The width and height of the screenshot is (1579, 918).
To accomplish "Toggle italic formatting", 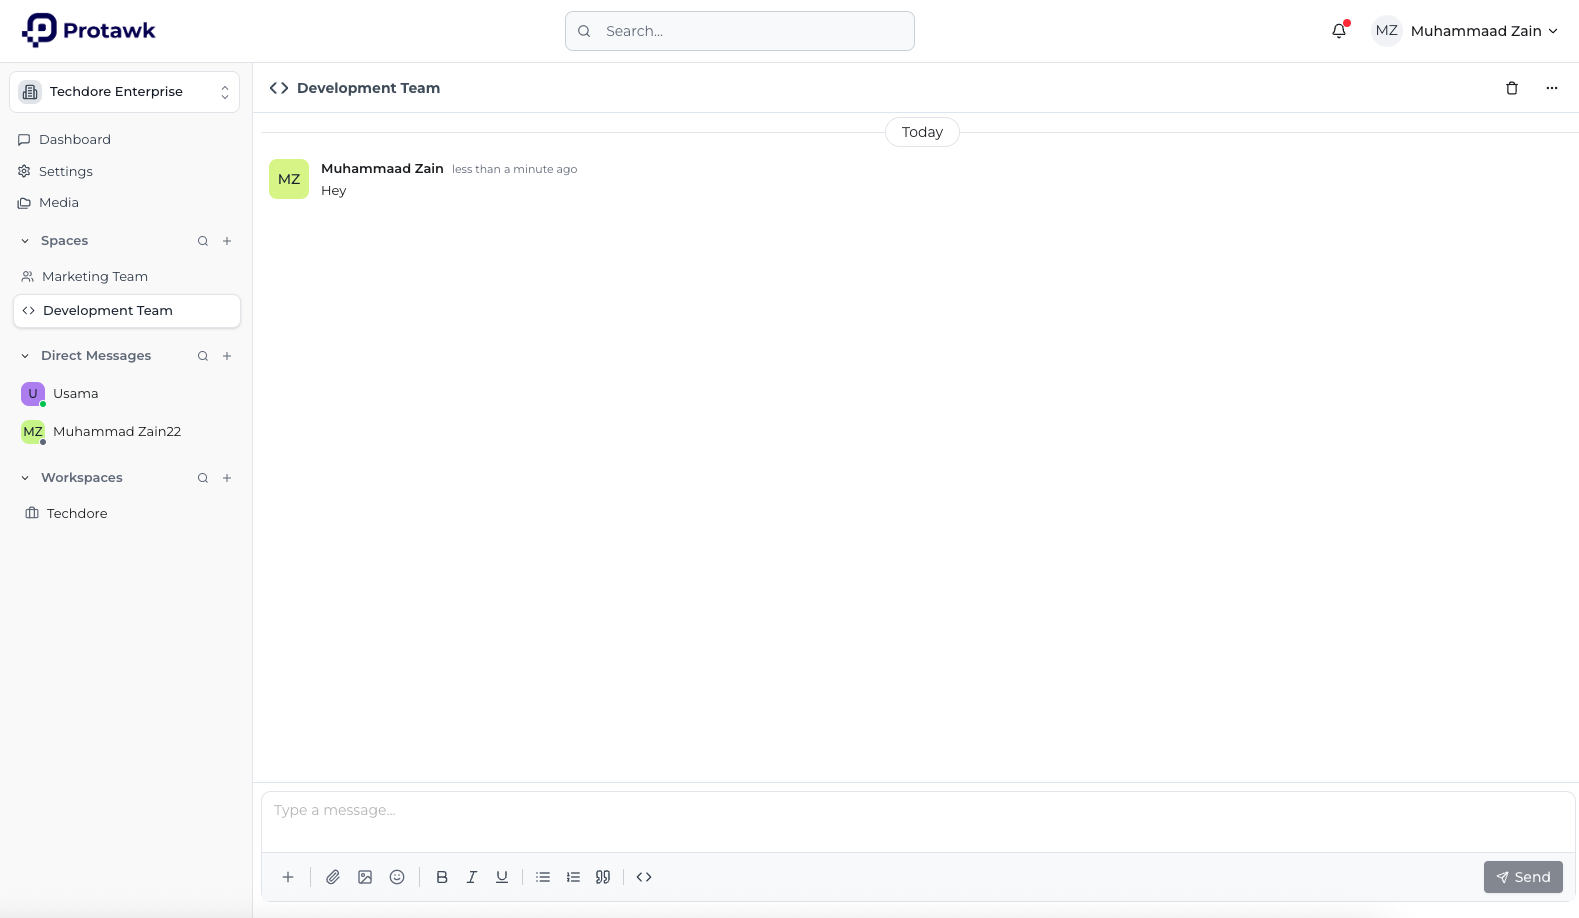I will [x=472, y=877].
